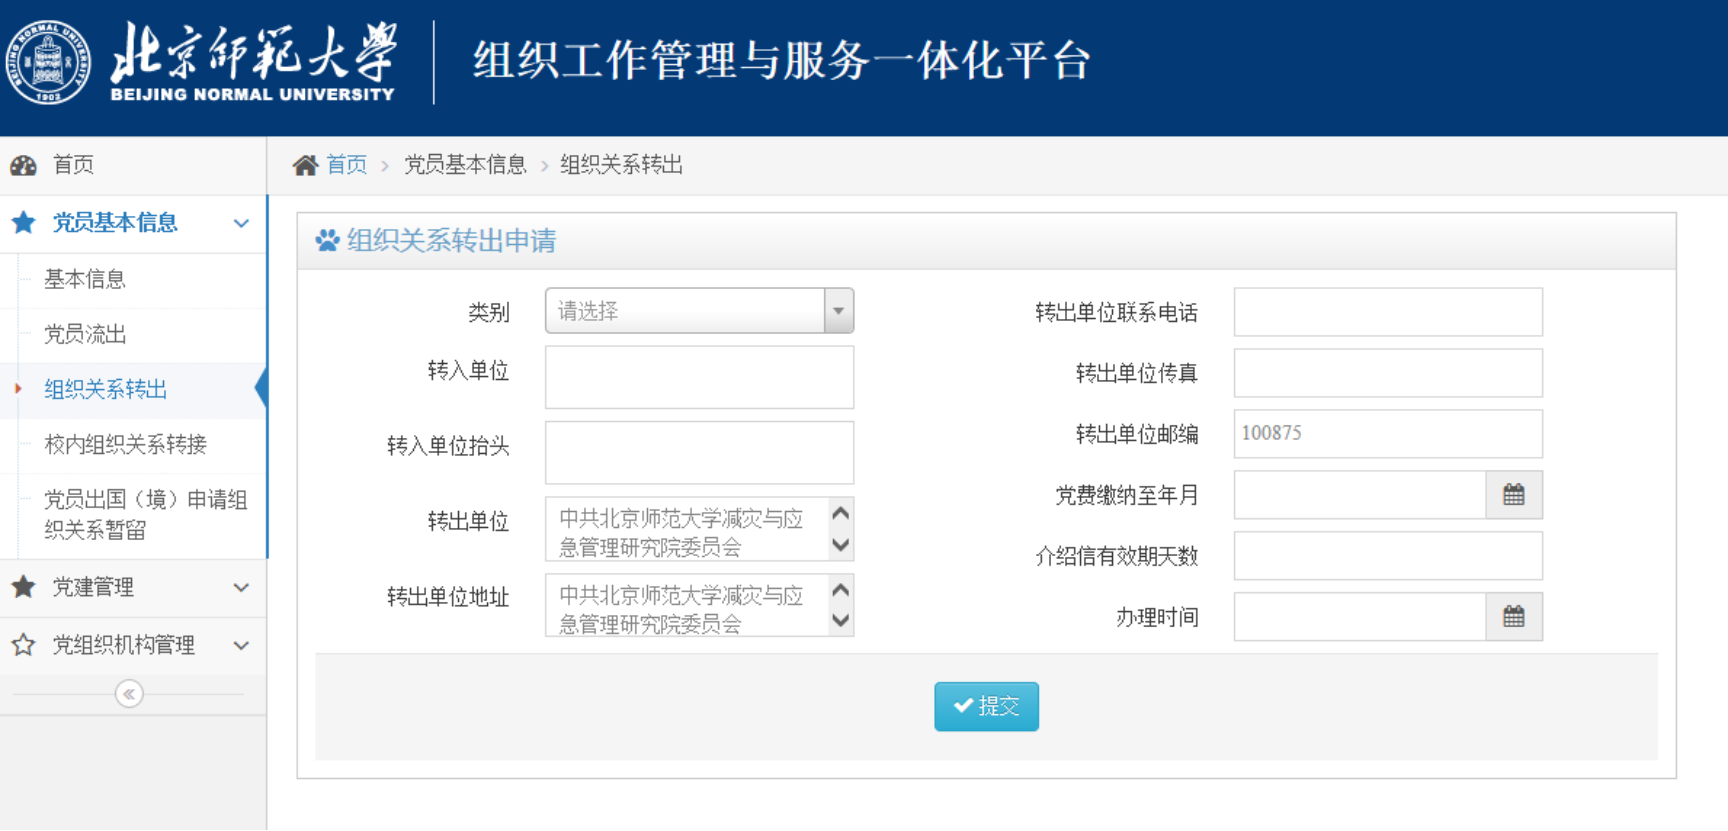Click the star icon beside 党员基本信息

point(22,223)
